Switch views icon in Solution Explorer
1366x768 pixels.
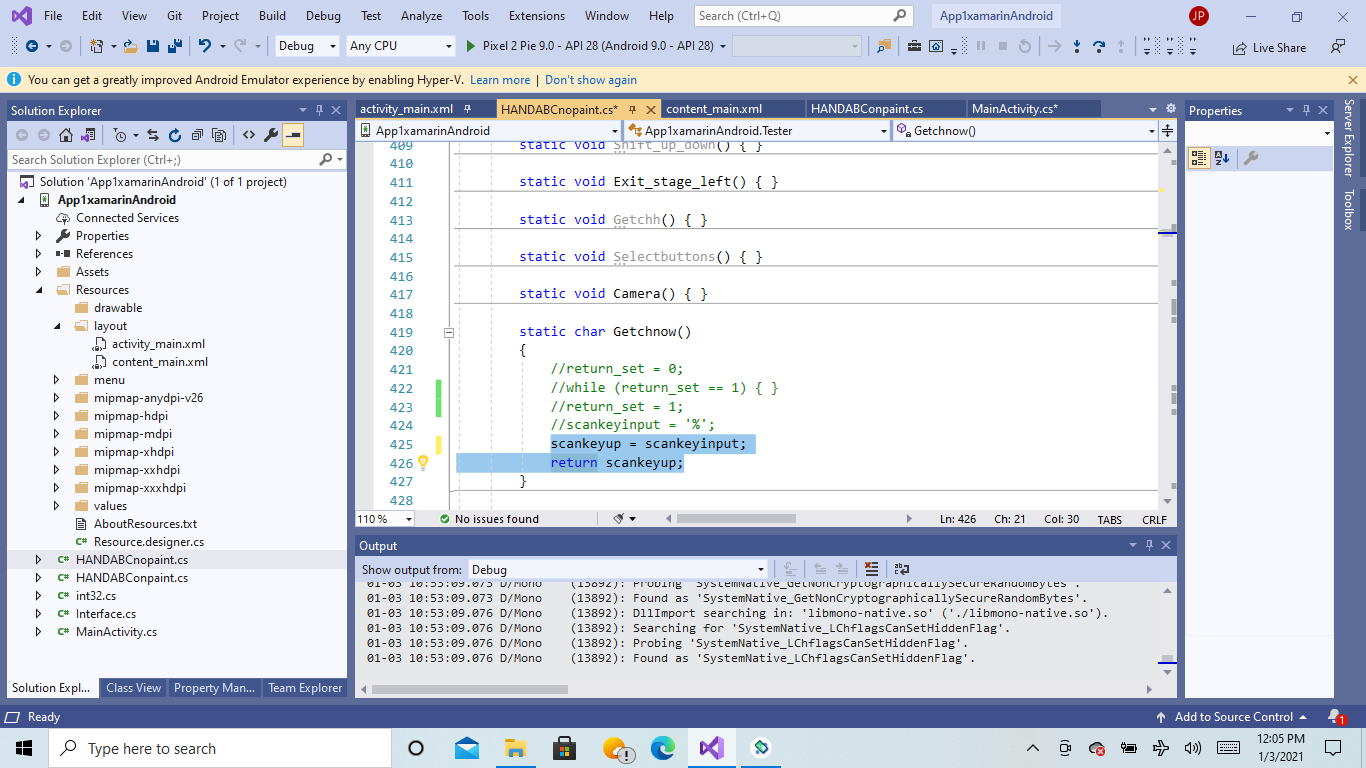point(88,135)
